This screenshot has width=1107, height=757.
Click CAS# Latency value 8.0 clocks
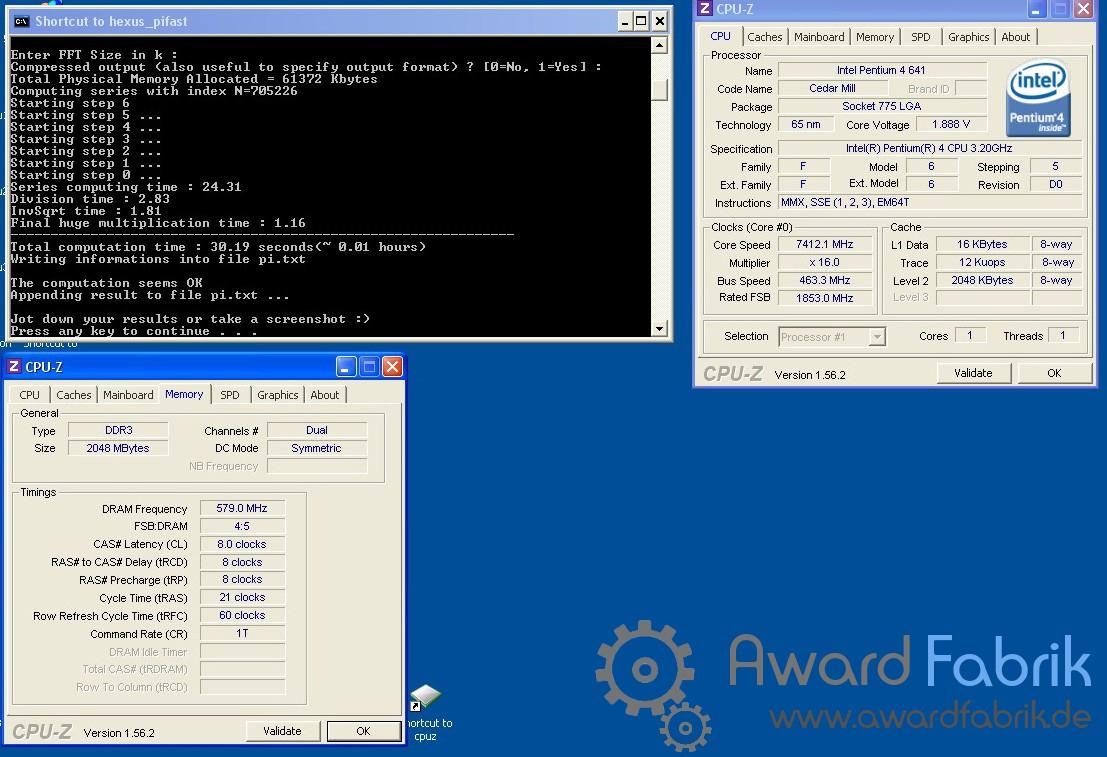(242, 544)
